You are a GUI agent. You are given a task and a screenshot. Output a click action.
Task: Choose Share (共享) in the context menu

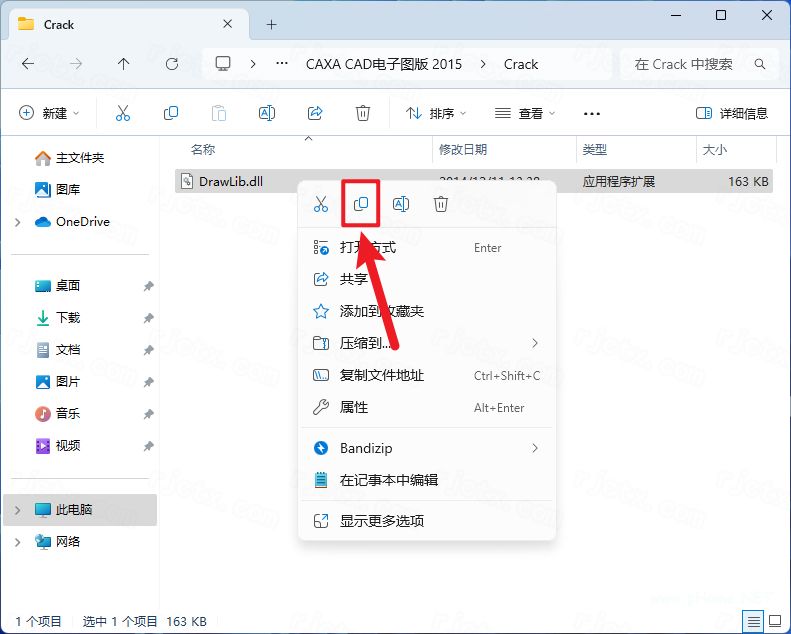click(427, 279)
